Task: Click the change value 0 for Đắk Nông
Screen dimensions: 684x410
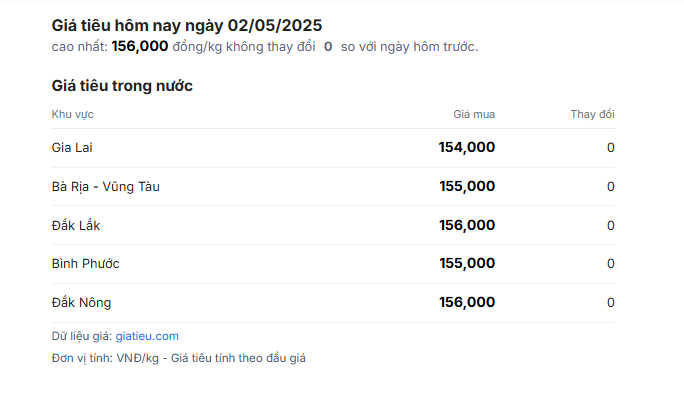Action: (611, 302)
